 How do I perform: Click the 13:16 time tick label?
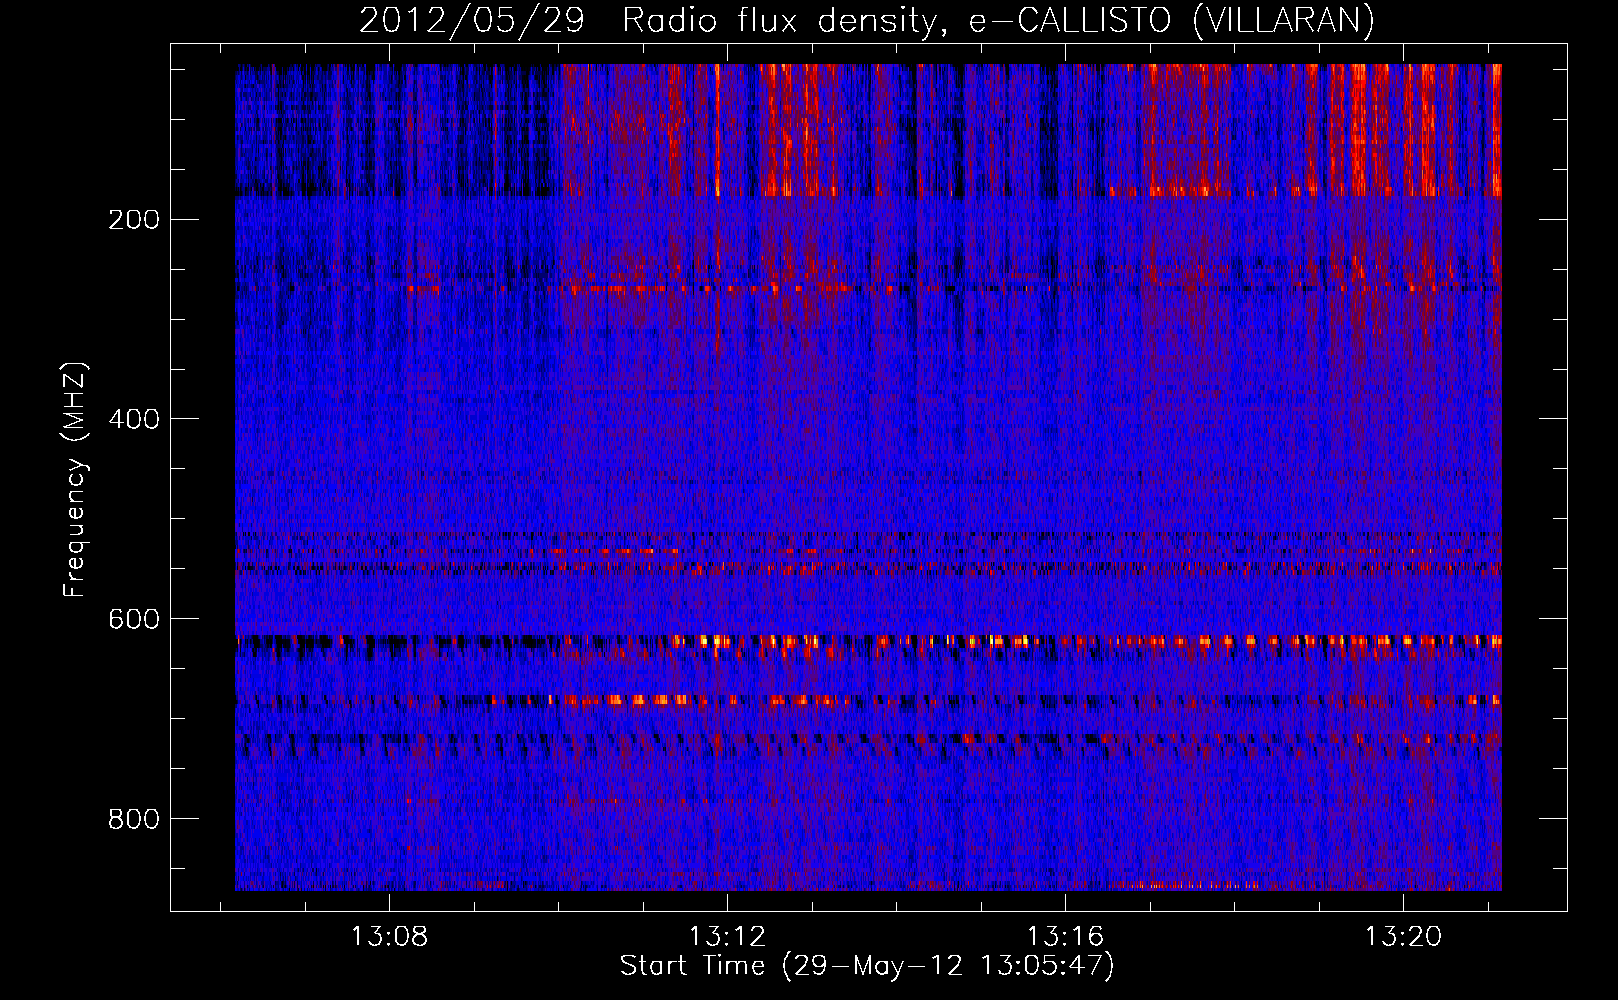click(1066, 937)
